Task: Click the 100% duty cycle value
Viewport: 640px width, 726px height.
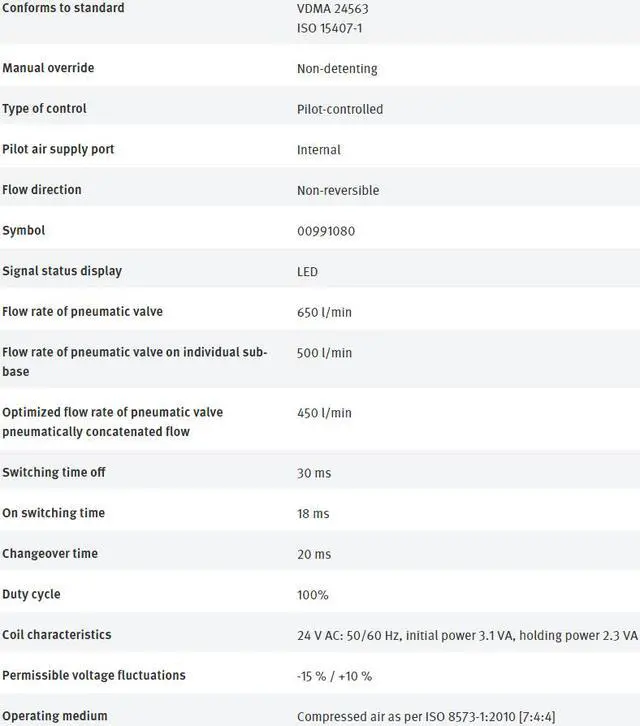Action: coord(313,595)
